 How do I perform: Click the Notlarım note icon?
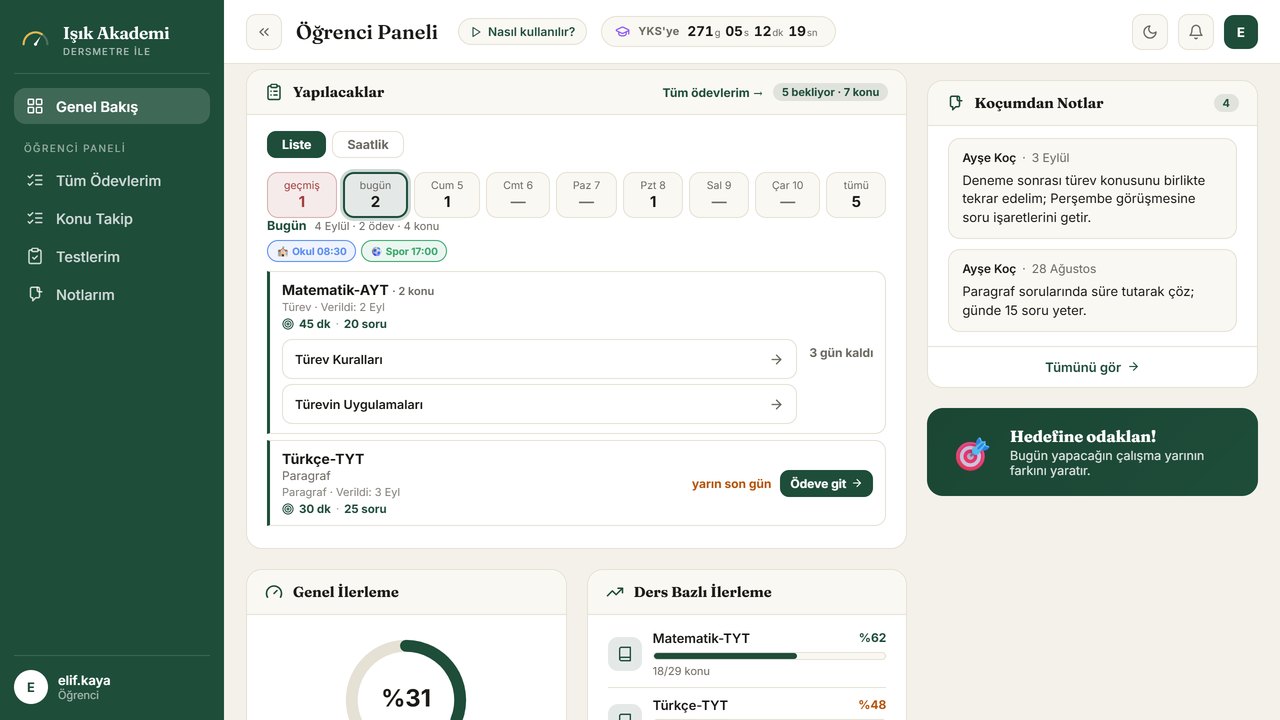[35, 295]
